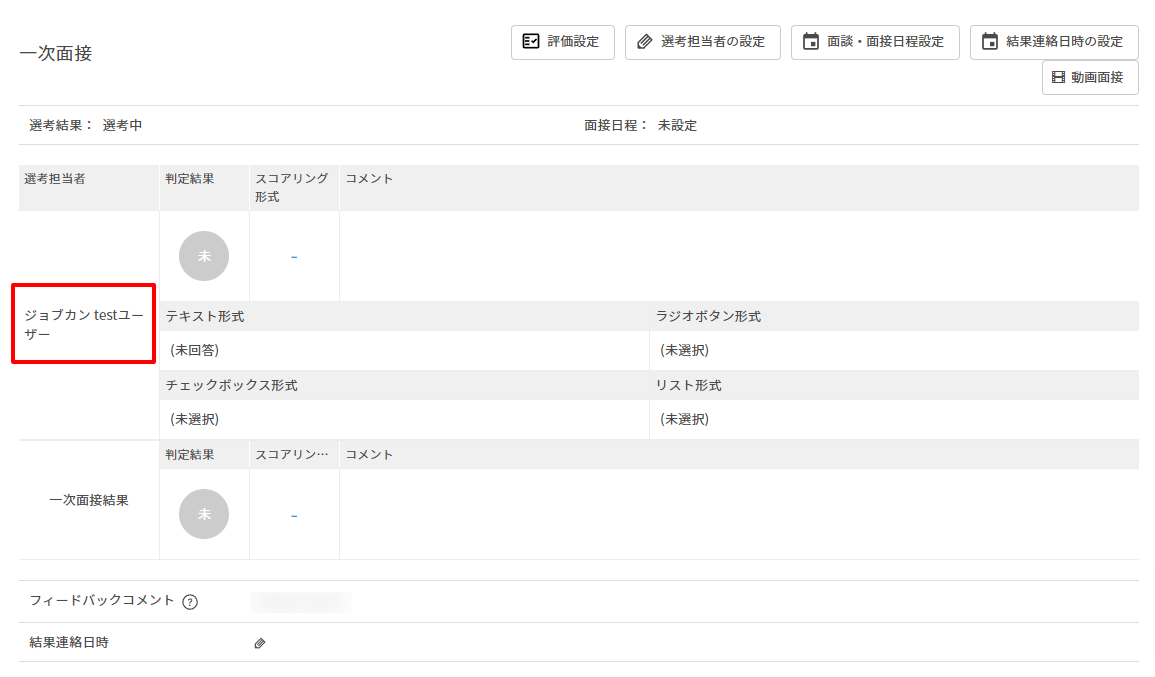Click the blurred フィードバックコメント value
The image size is (1155, 677).
click(301, 601)
